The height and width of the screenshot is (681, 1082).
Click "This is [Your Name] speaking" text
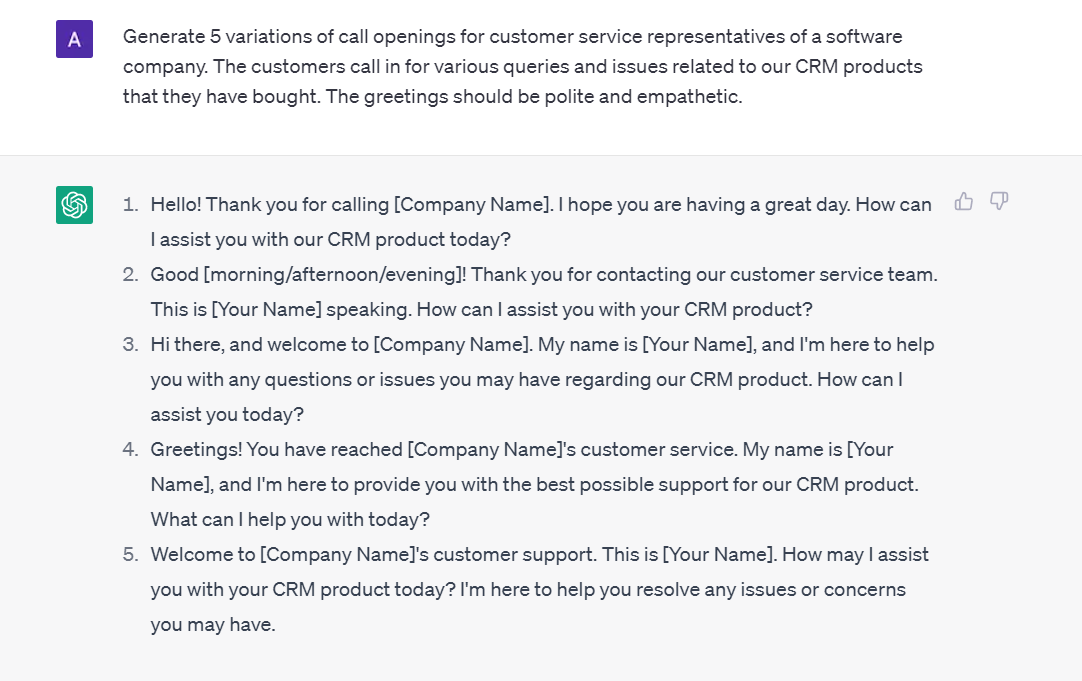pyautogui.click(x=282, y=309)
